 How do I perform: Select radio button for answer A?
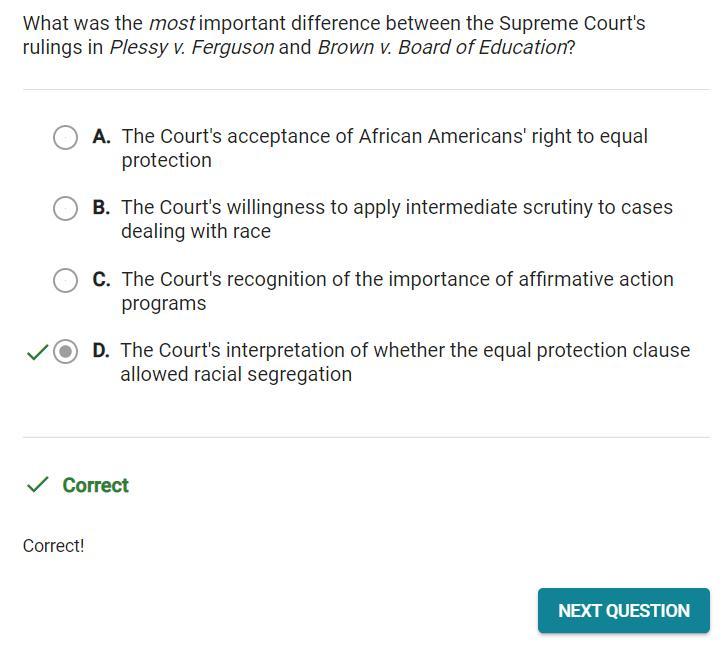click(65, 137)
